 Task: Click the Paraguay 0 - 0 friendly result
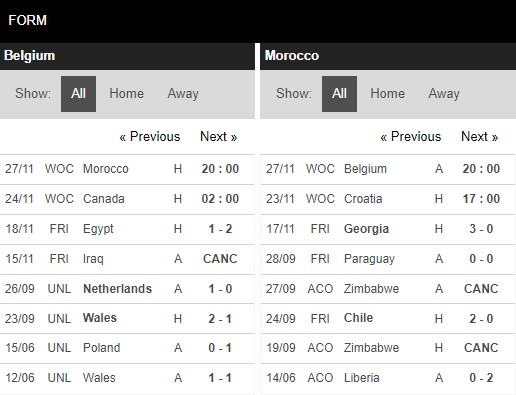click(481, 259)
